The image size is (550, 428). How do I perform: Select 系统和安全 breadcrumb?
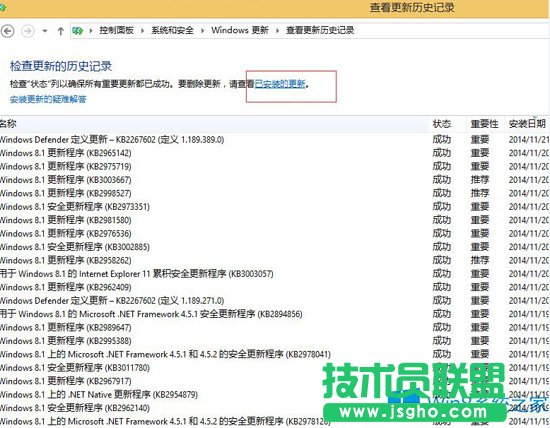(x=172, y=31)
